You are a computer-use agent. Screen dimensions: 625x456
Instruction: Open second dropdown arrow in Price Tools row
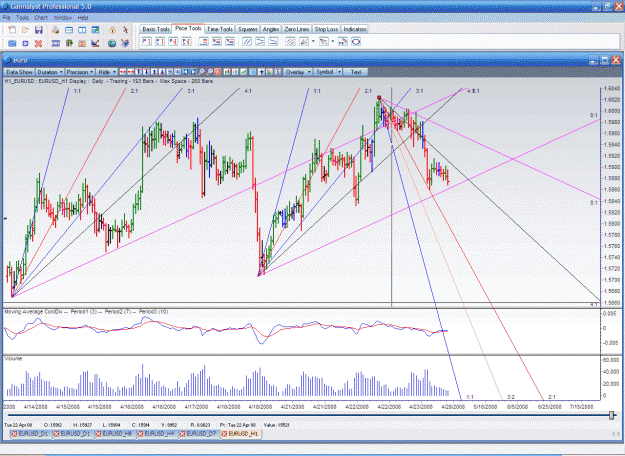point(333,41)
